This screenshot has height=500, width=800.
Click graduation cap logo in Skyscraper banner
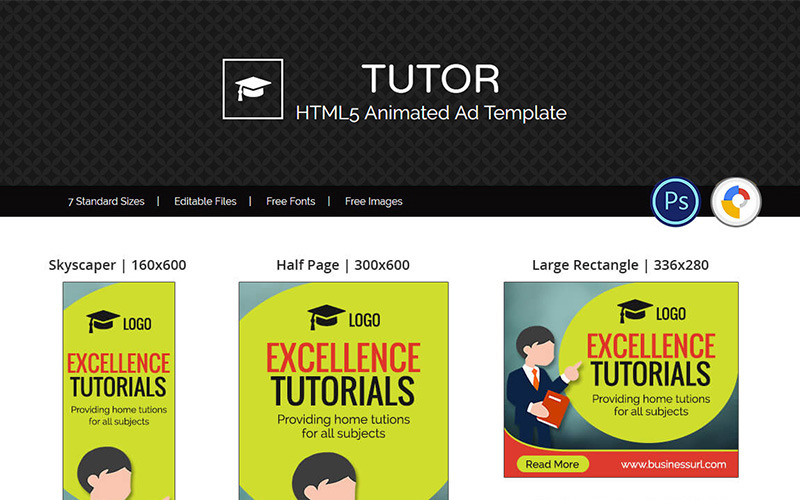(x=103, y=321)
